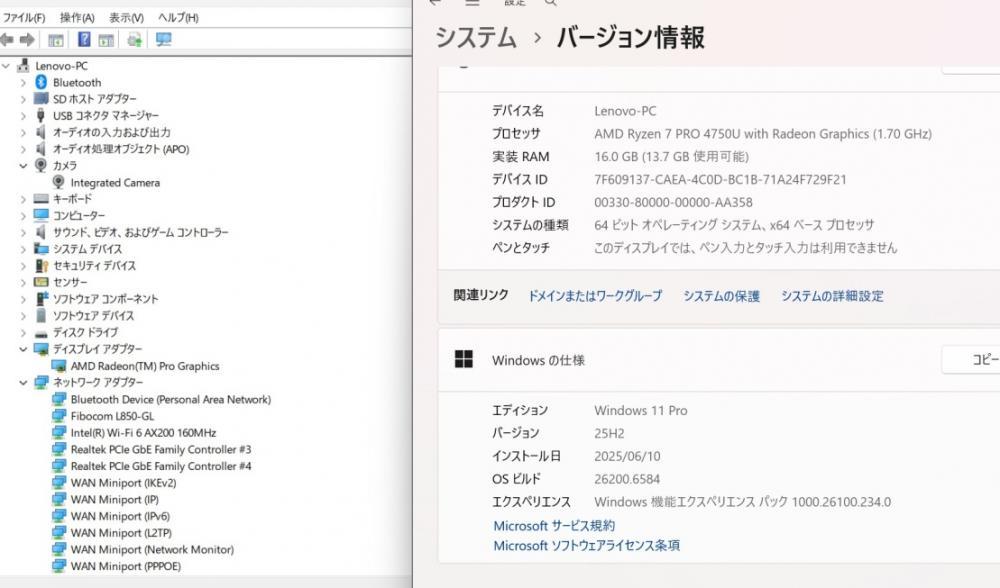This screenshot has height=588, width=1000.
Task: Click the Windows 11 Pro edition text
Action: (x=641, y=411)
